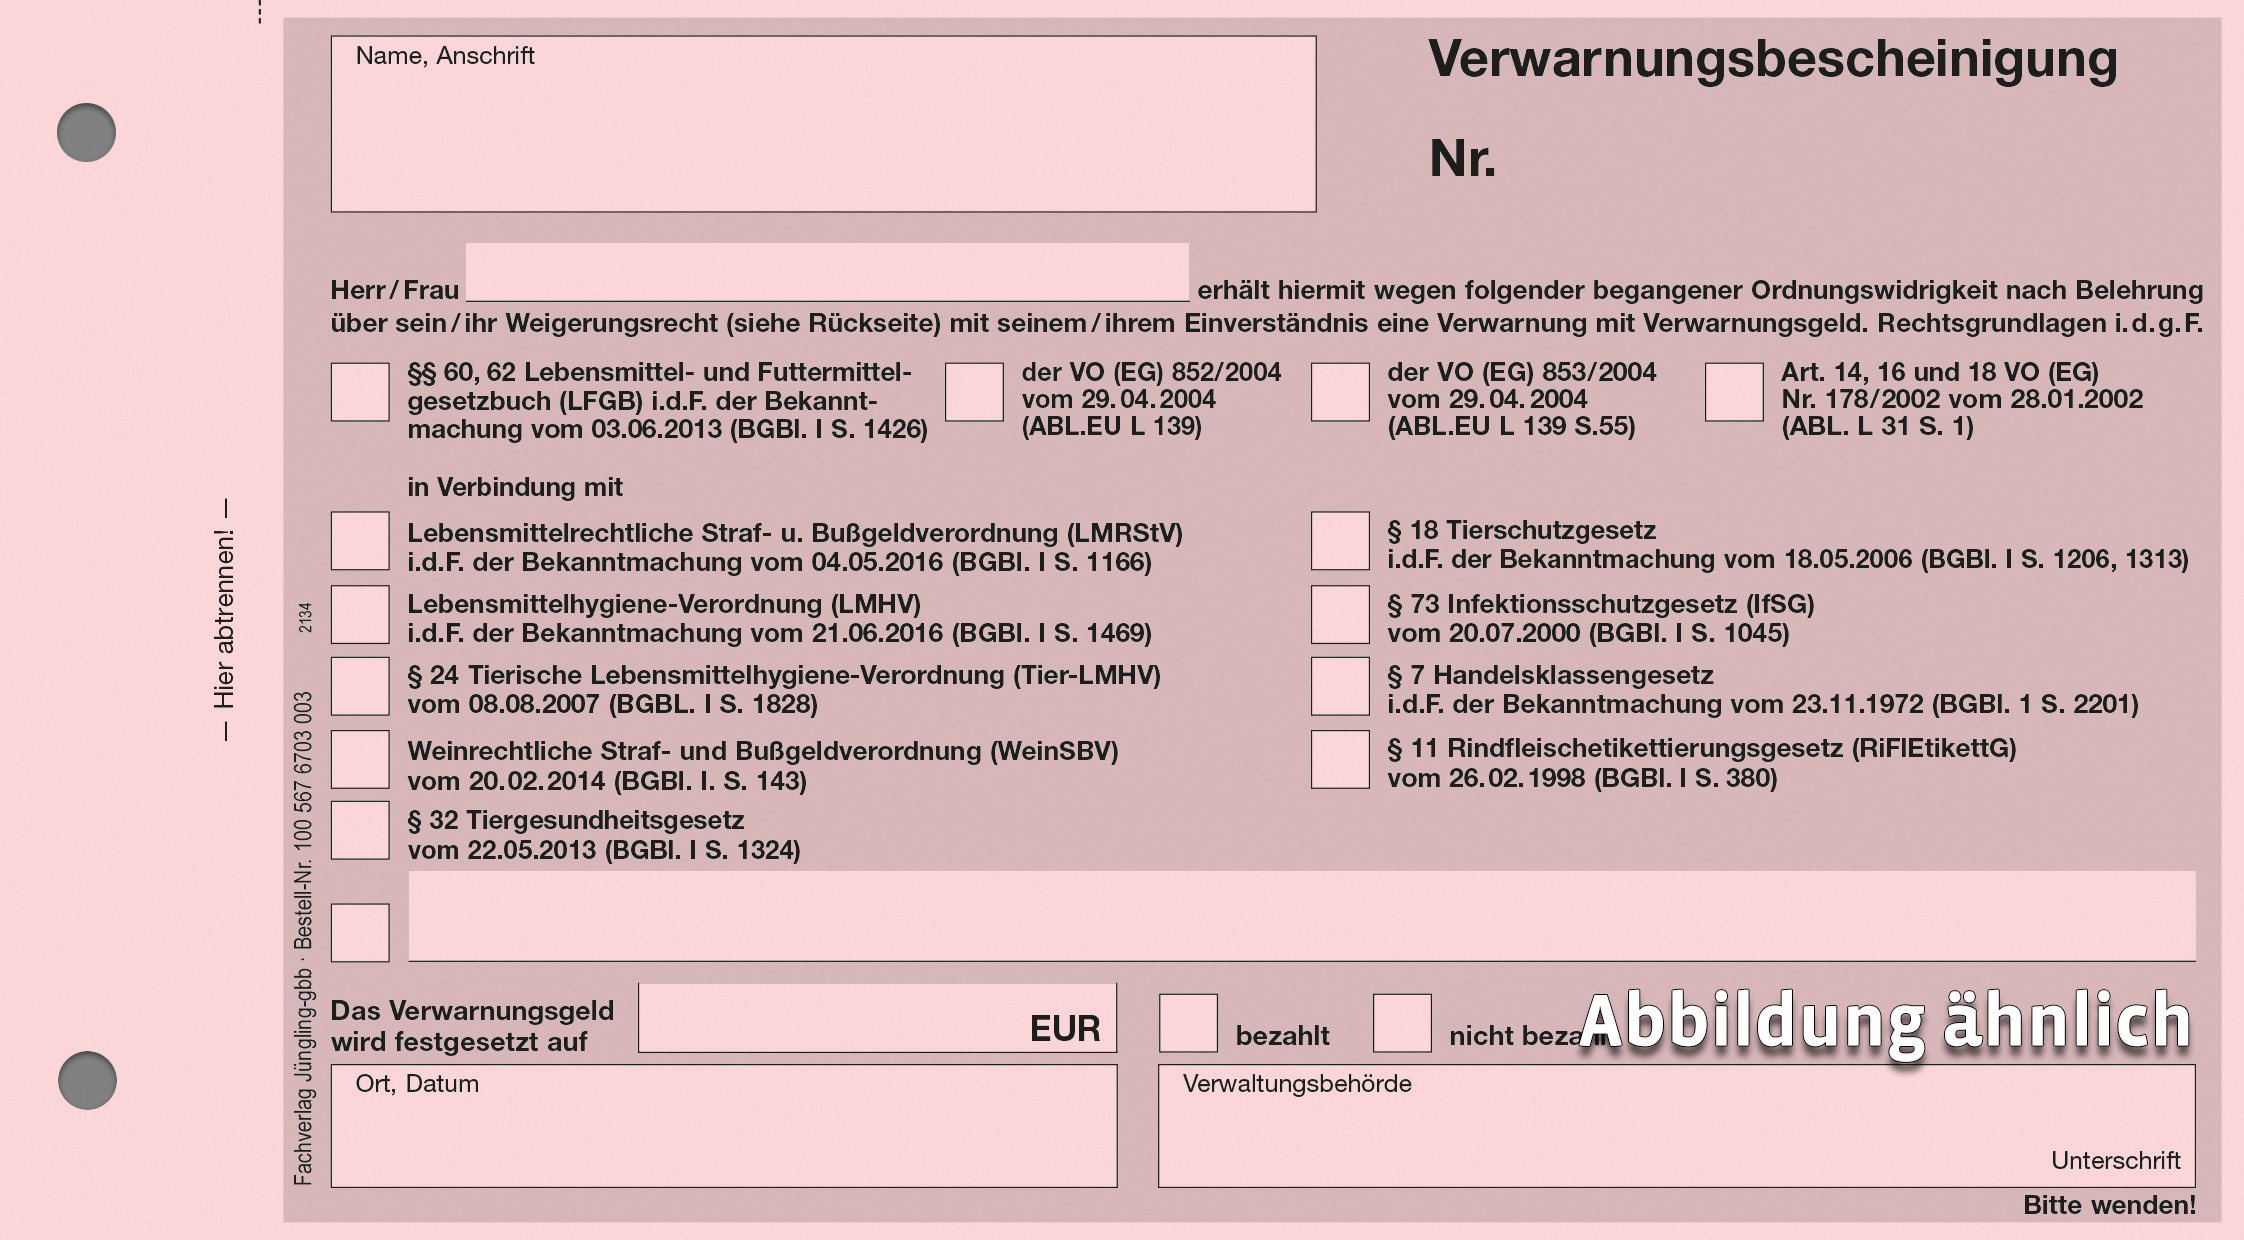Check the § 32 Tiergesundheitsgesetz box
Viewport: 2244px width, 1240px height.
tap(360, 830)
